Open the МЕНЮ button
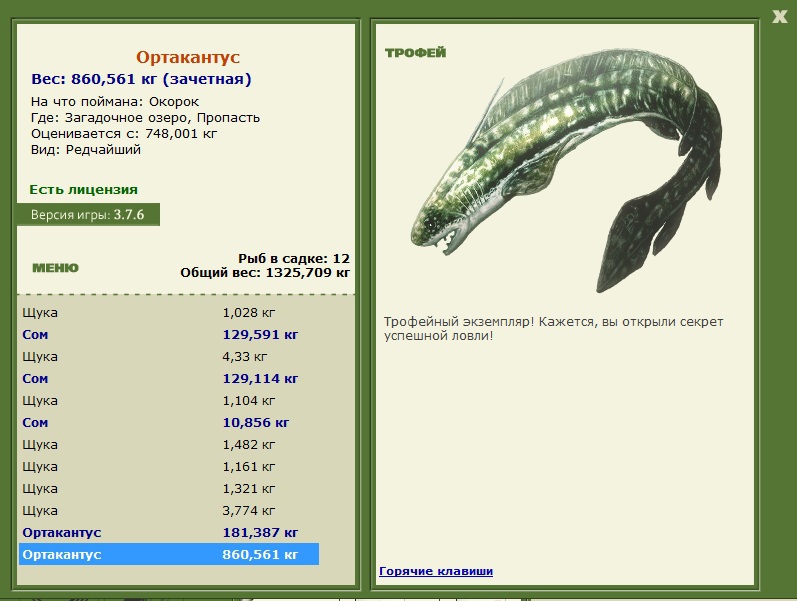This screenshot has height=601, width=797. pos(55,268)
